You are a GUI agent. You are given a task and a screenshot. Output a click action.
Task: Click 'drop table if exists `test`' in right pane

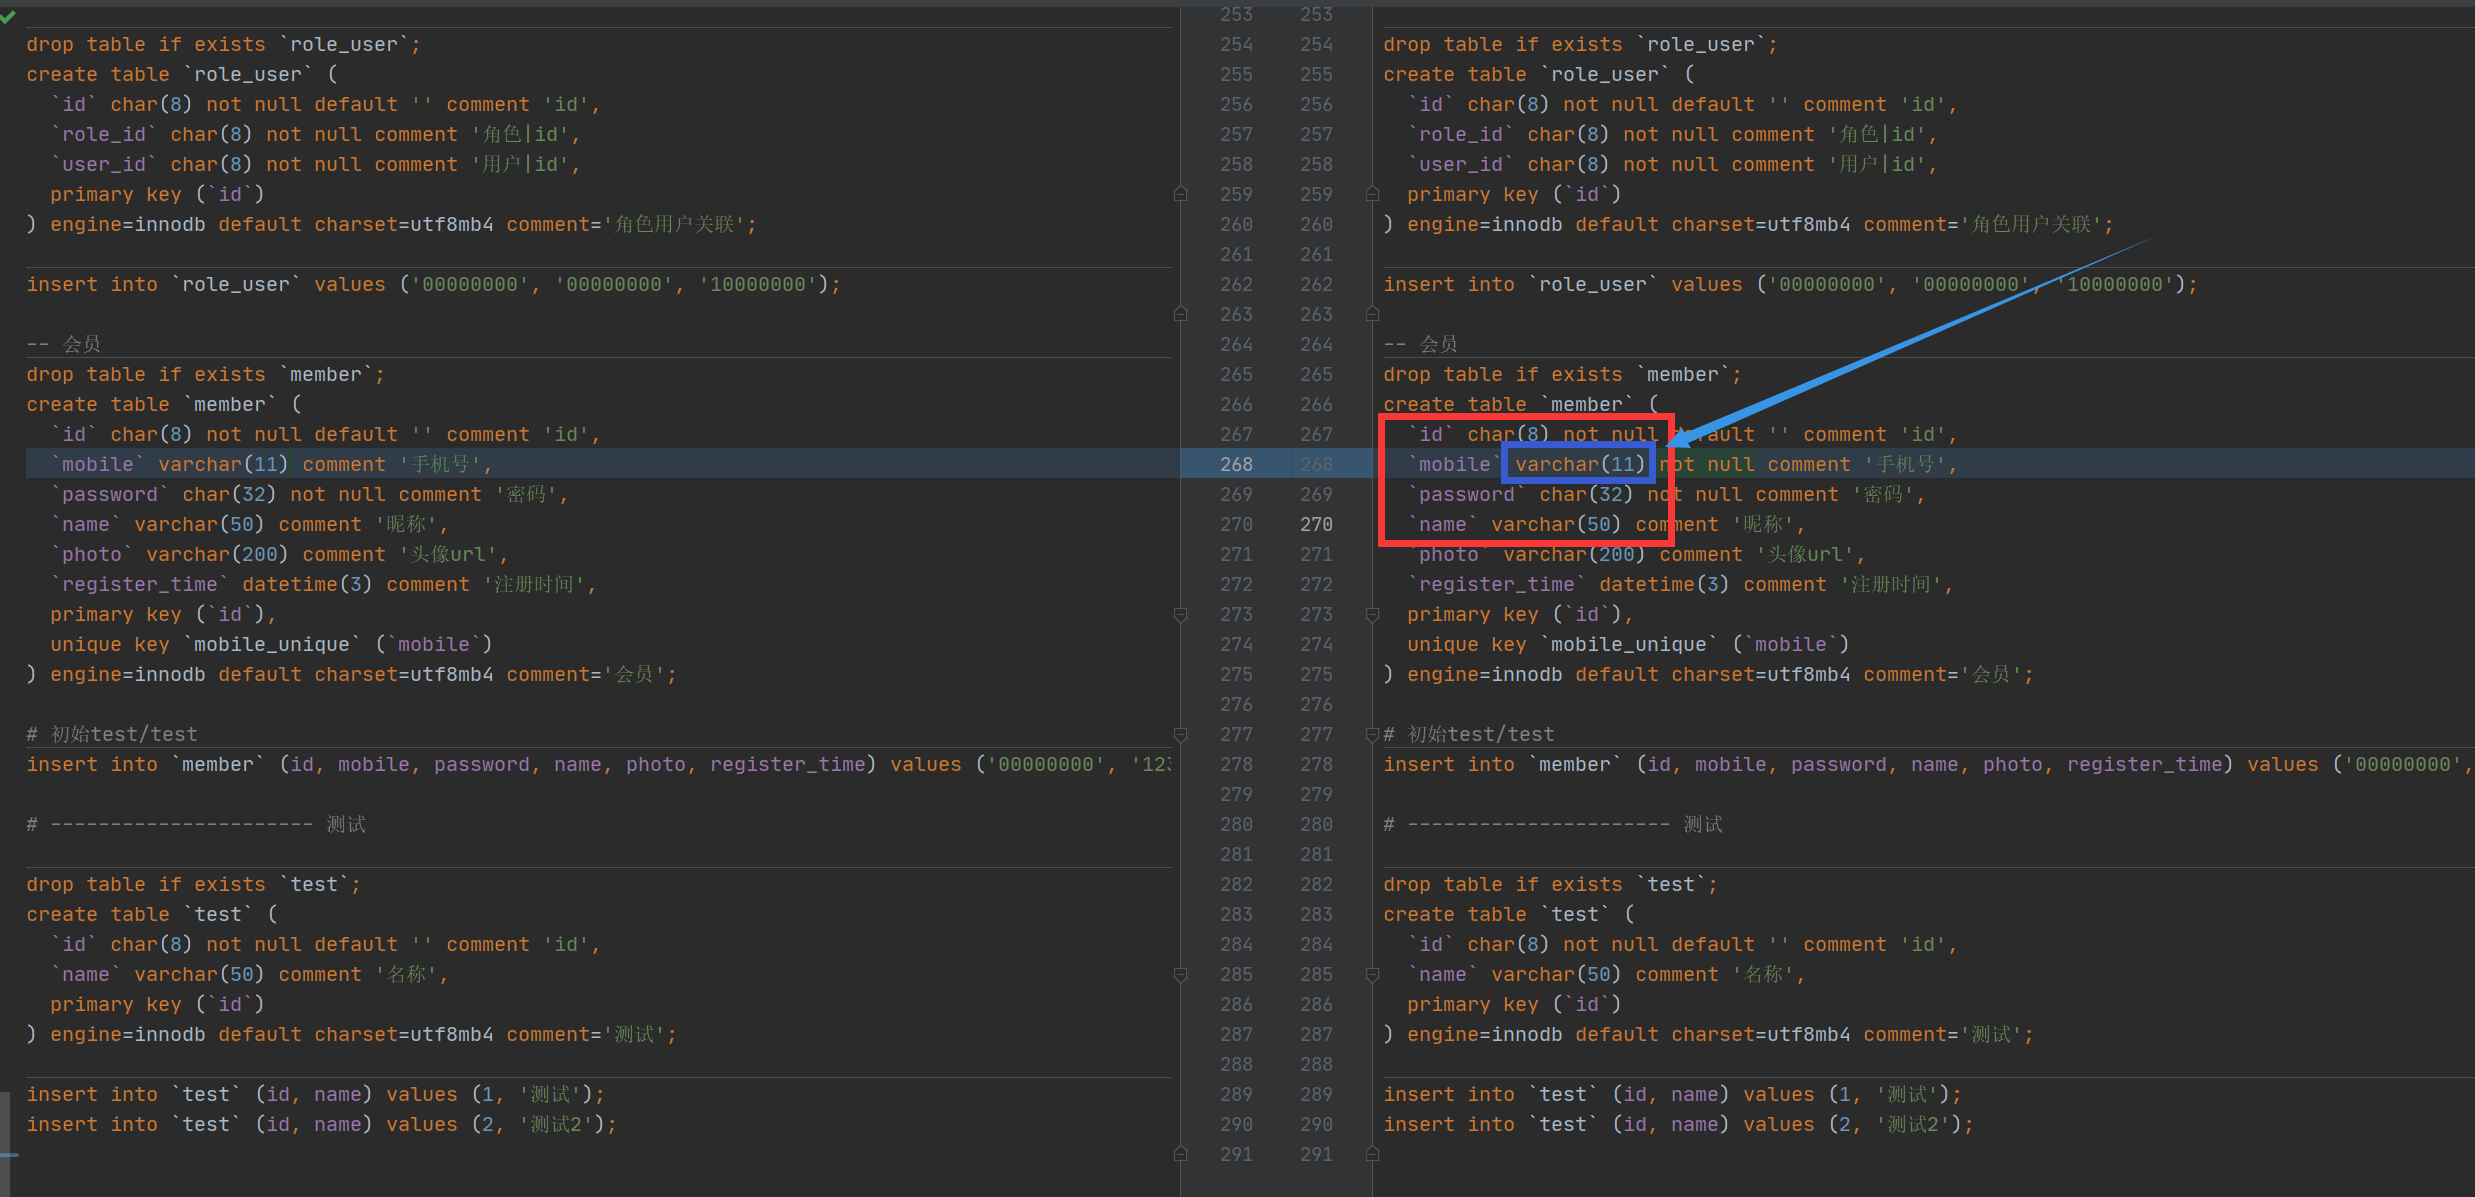pos(1551,884)
